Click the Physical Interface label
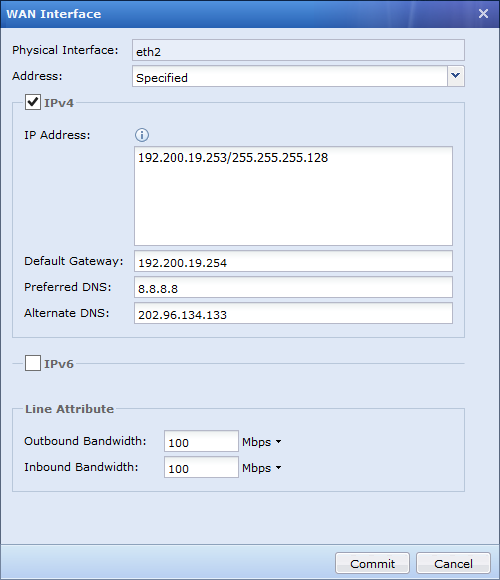This screenshot has width=500, height=580. (65, 50)
